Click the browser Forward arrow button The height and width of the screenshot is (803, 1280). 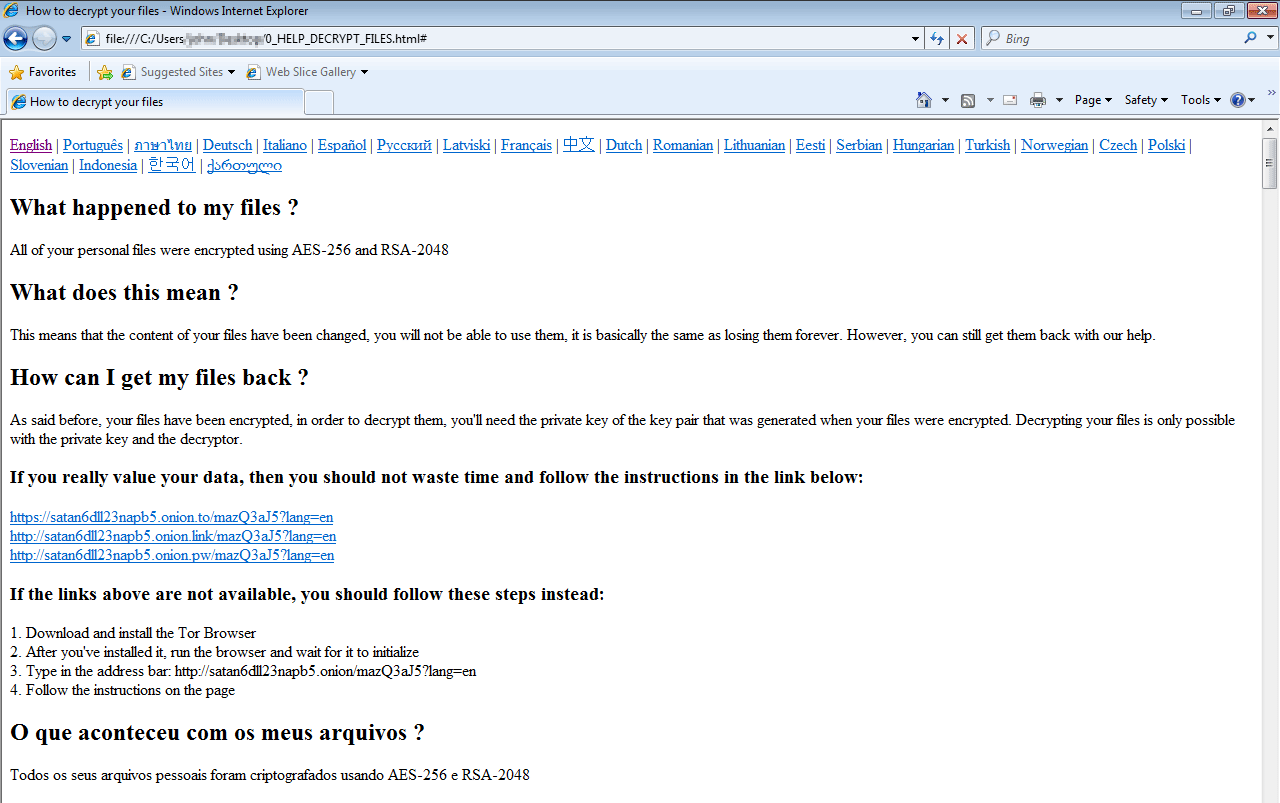pos(44,39)
